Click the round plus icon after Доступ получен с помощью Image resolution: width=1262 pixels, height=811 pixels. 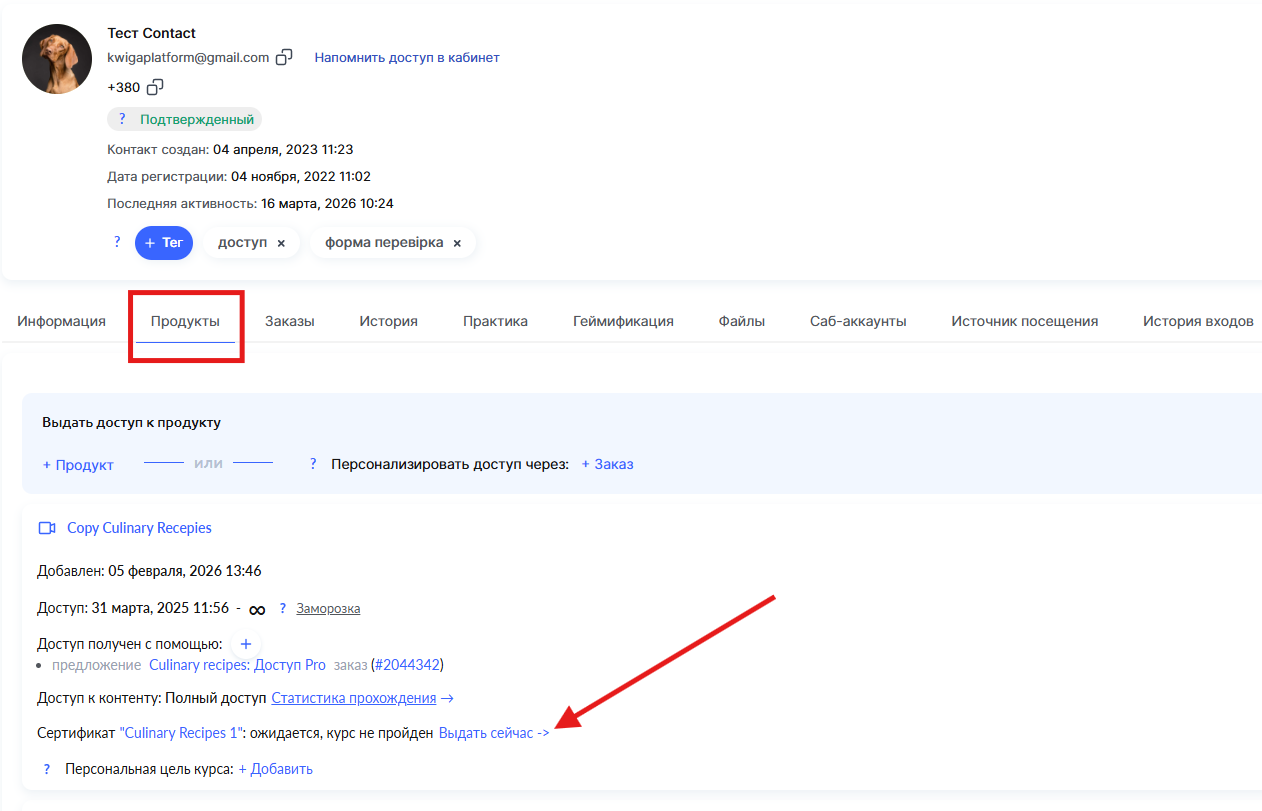[x=246, y=644]
